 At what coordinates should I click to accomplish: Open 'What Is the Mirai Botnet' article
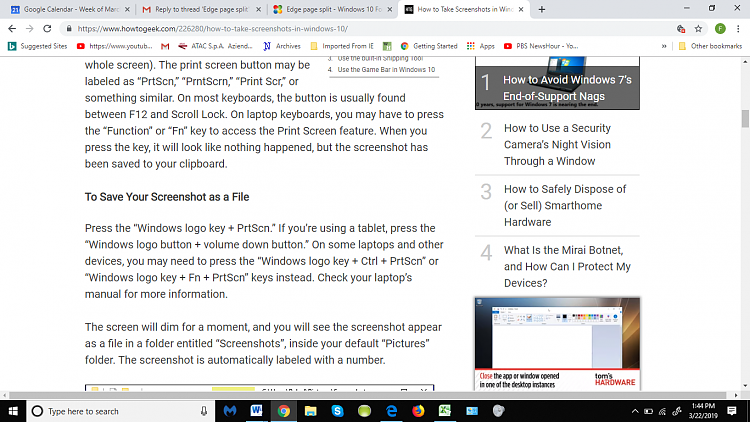tap(567, 267)
